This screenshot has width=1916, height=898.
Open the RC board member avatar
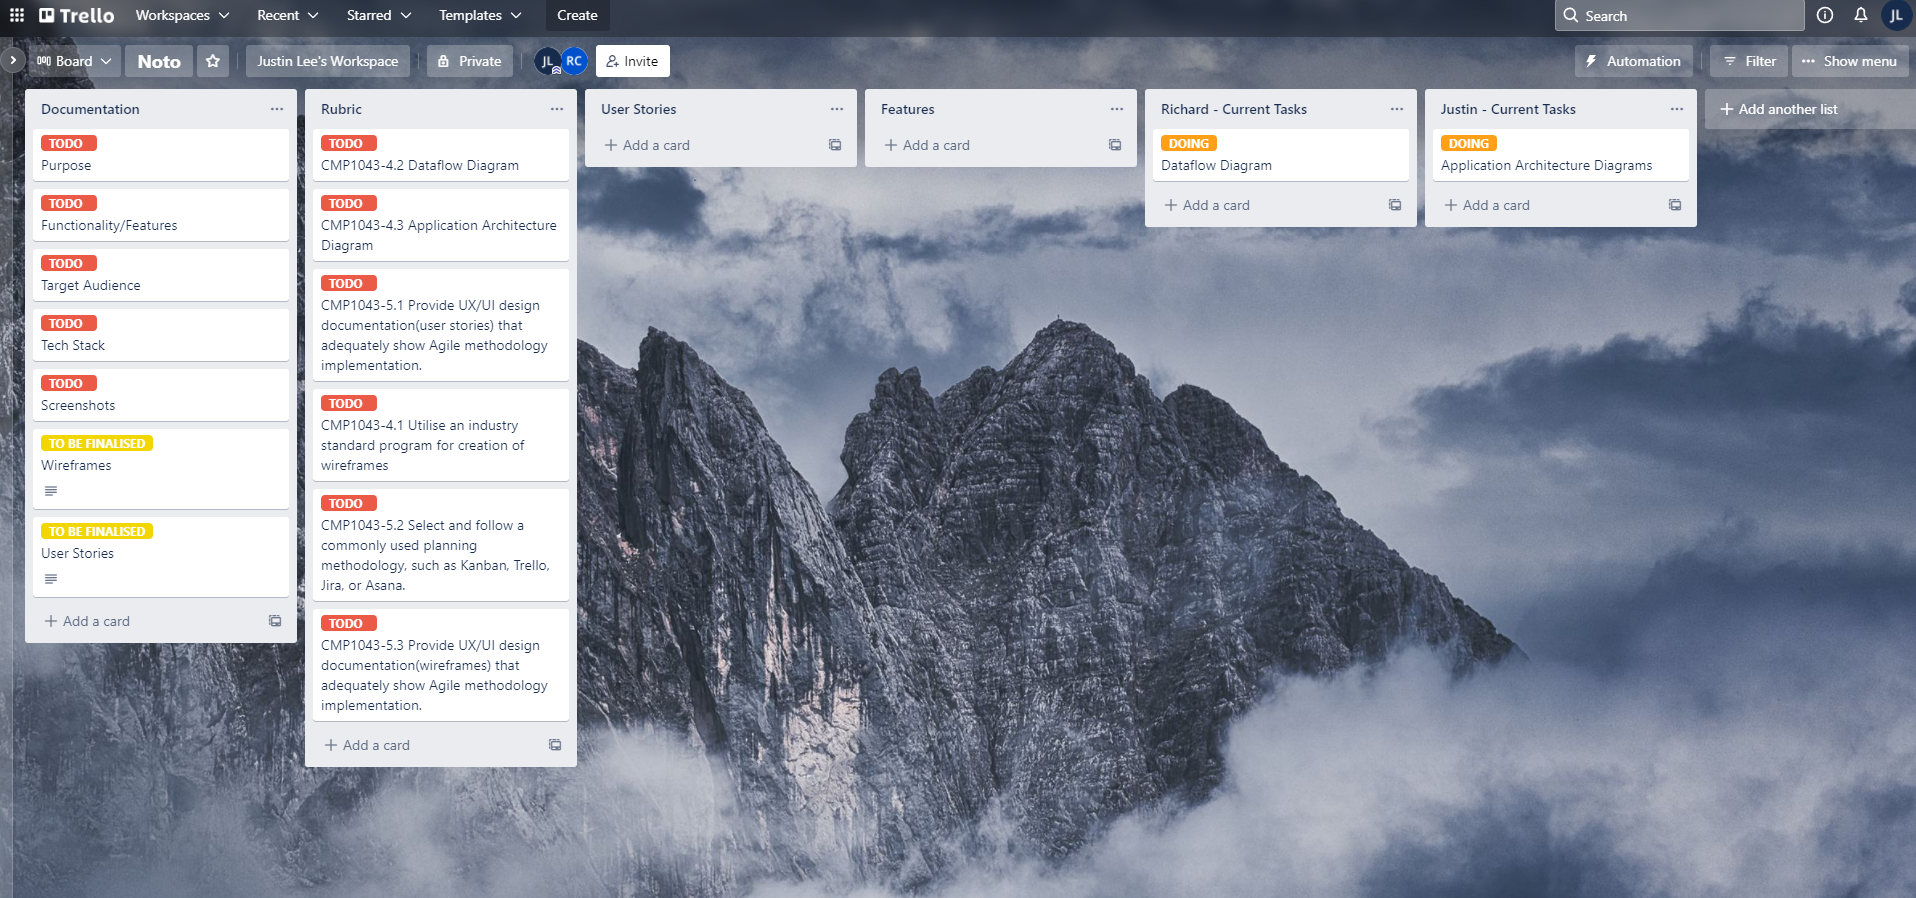[574, 61]
